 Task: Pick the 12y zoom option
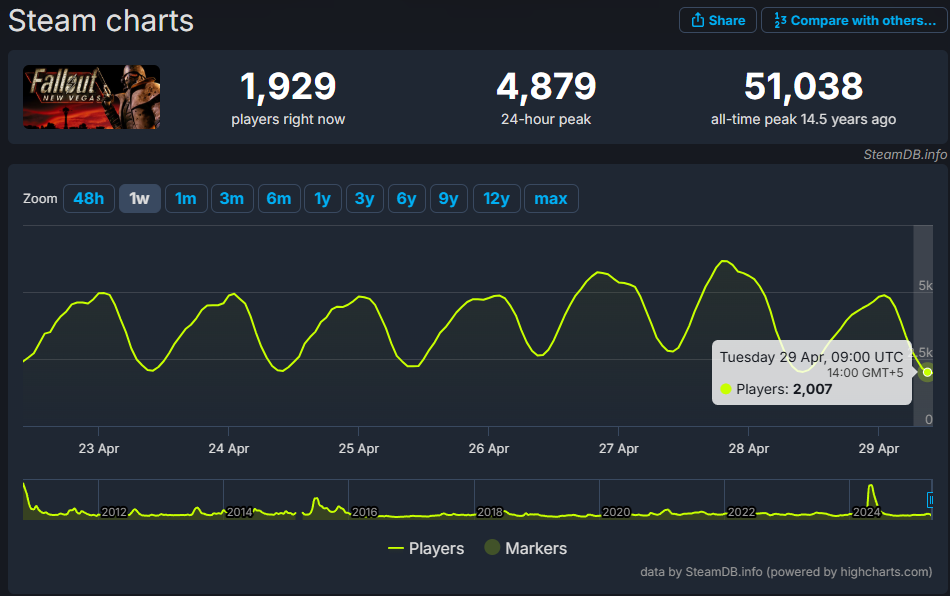496,199
